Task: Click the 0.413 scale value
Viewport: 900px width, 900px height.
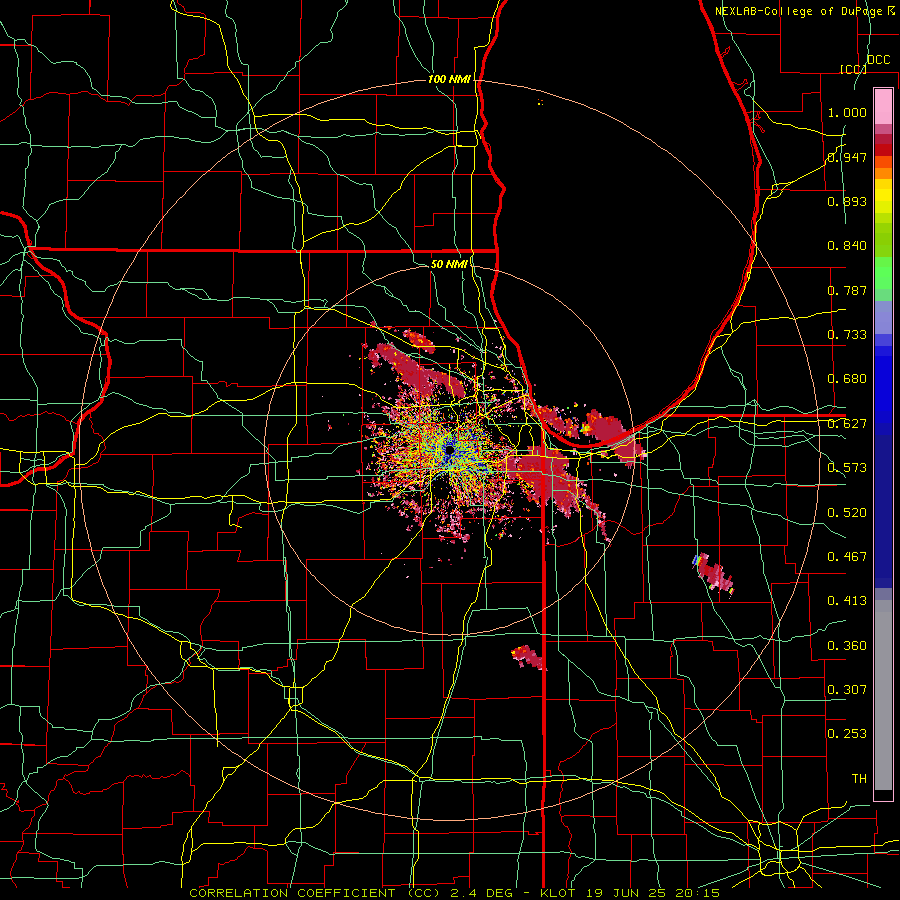Action: click(x=847, y=601)
